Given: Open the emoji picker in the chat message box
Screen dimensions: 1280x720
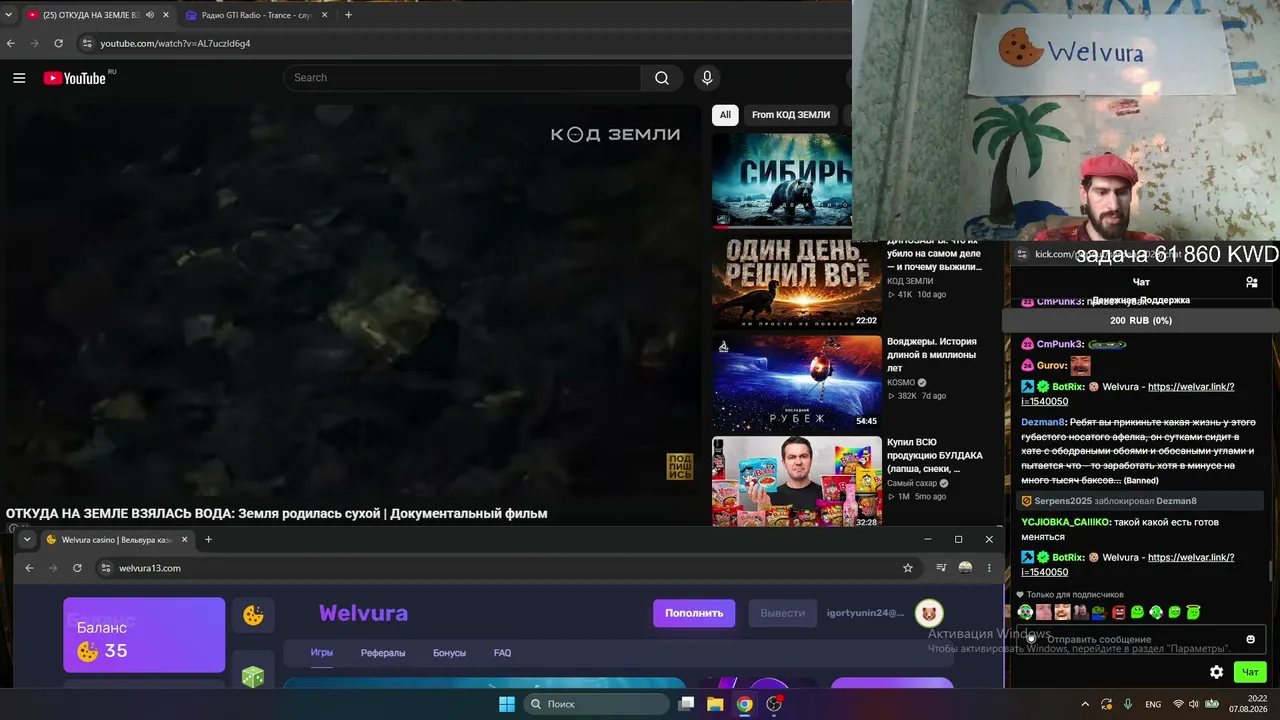Looking at the screenshot, I should 1250,639.
